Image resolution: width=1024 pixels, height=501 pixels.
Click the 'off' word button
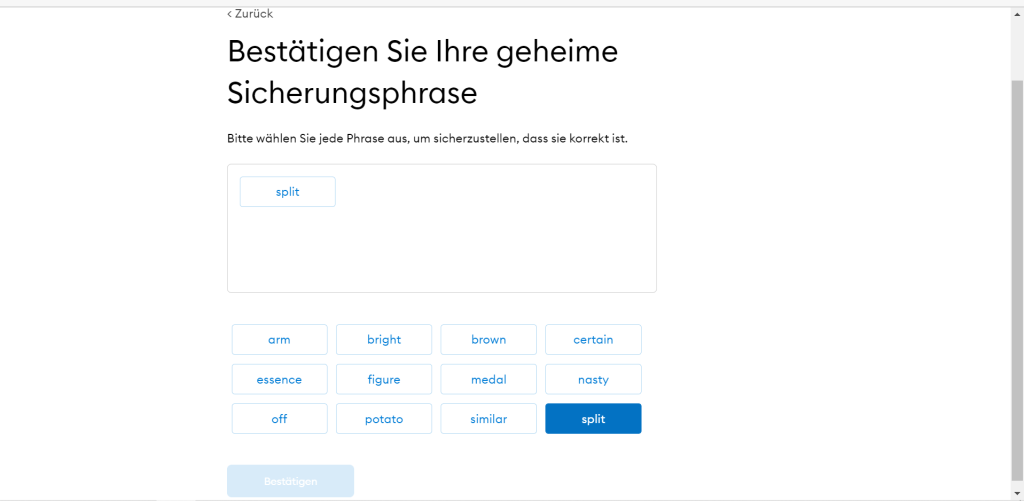click(x=279, y=419)
